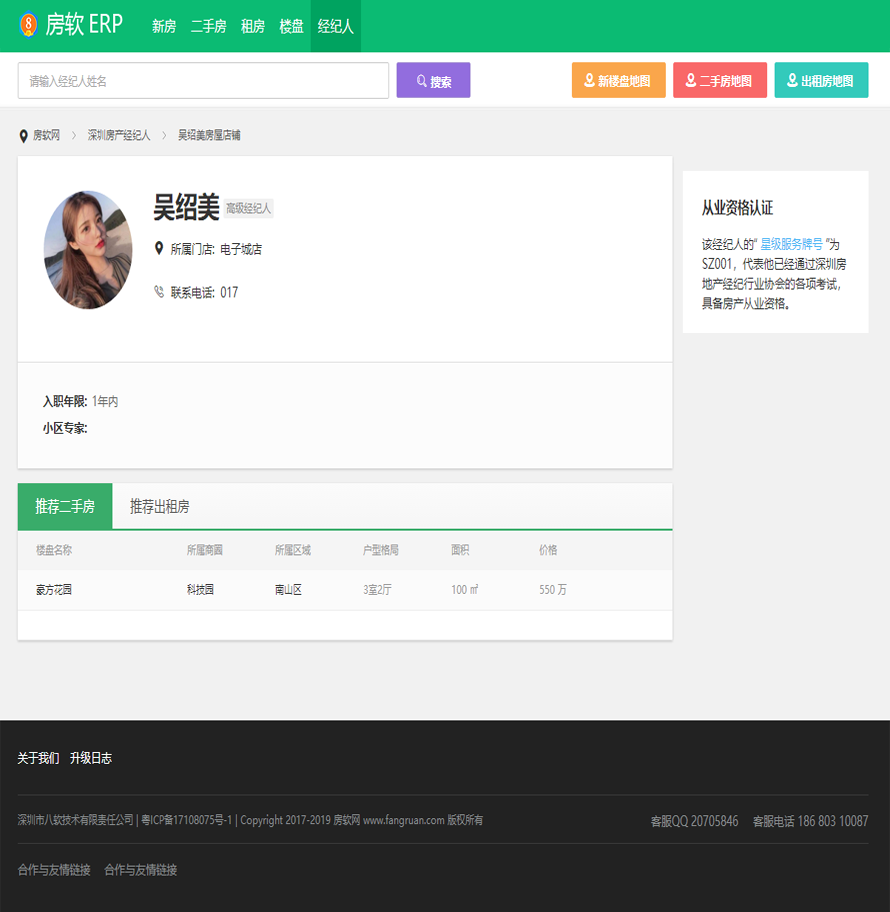890x912 pixels.
Task: Click 深圳房产经纪人 breadcrumb link
Action: tap(119, 135)
